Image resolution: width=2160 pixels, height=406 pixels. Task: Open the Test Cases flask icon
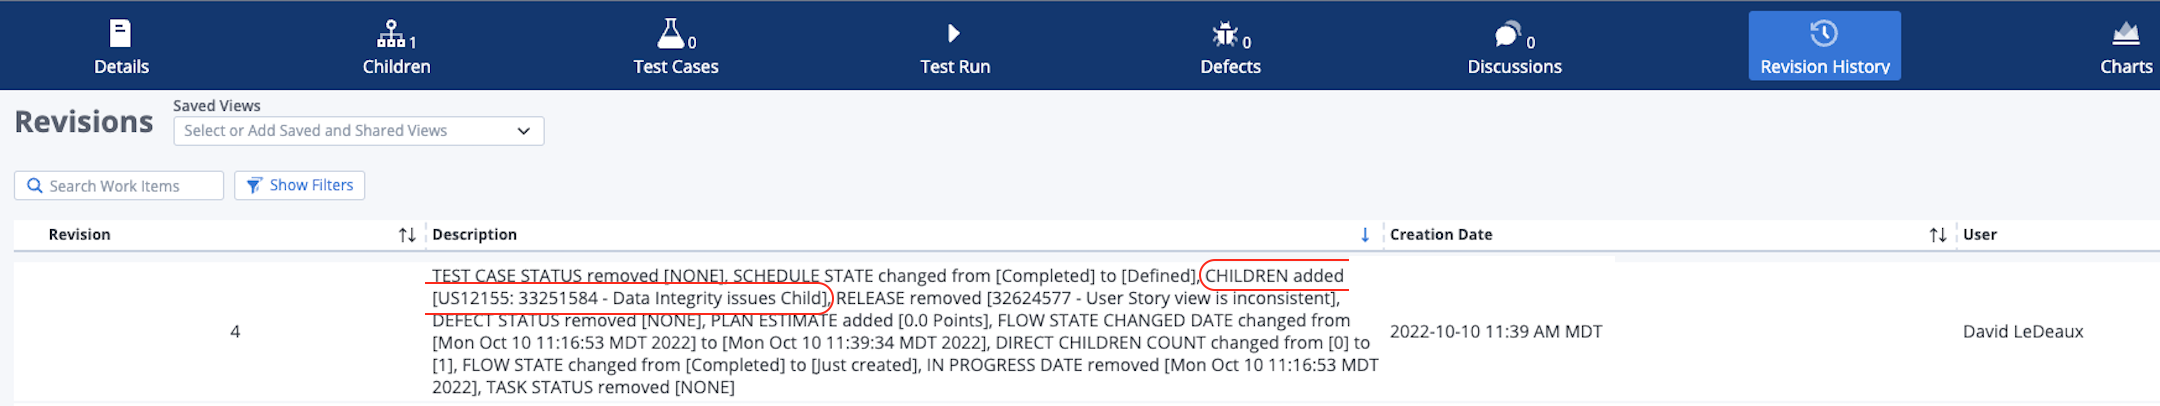[670, 34]
